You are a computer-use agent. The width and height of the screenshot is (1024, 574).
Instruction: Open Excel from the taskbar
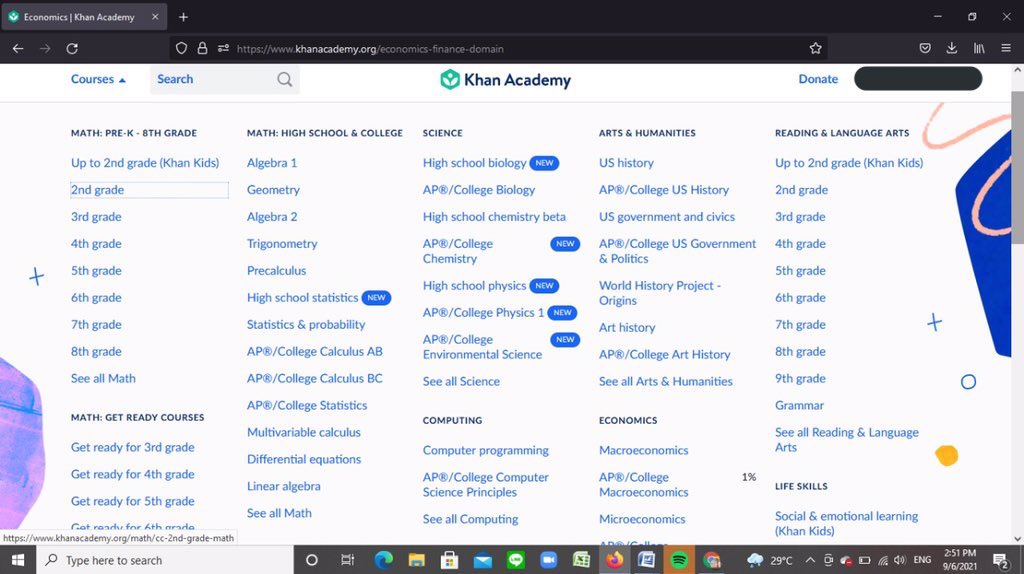(x=581, y=560)
